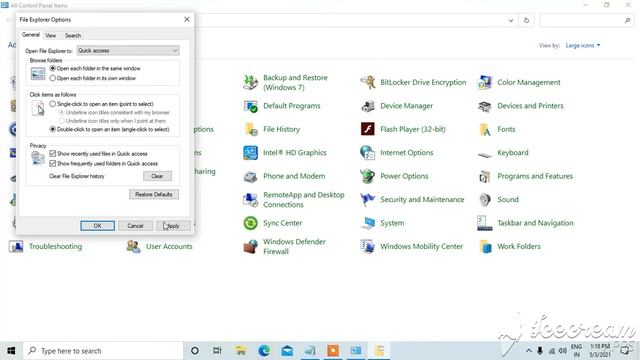The width and height of the screenshot is (640, 360).
Task: Expand the address bar history dropdown arrow
Action: (511, 20)
